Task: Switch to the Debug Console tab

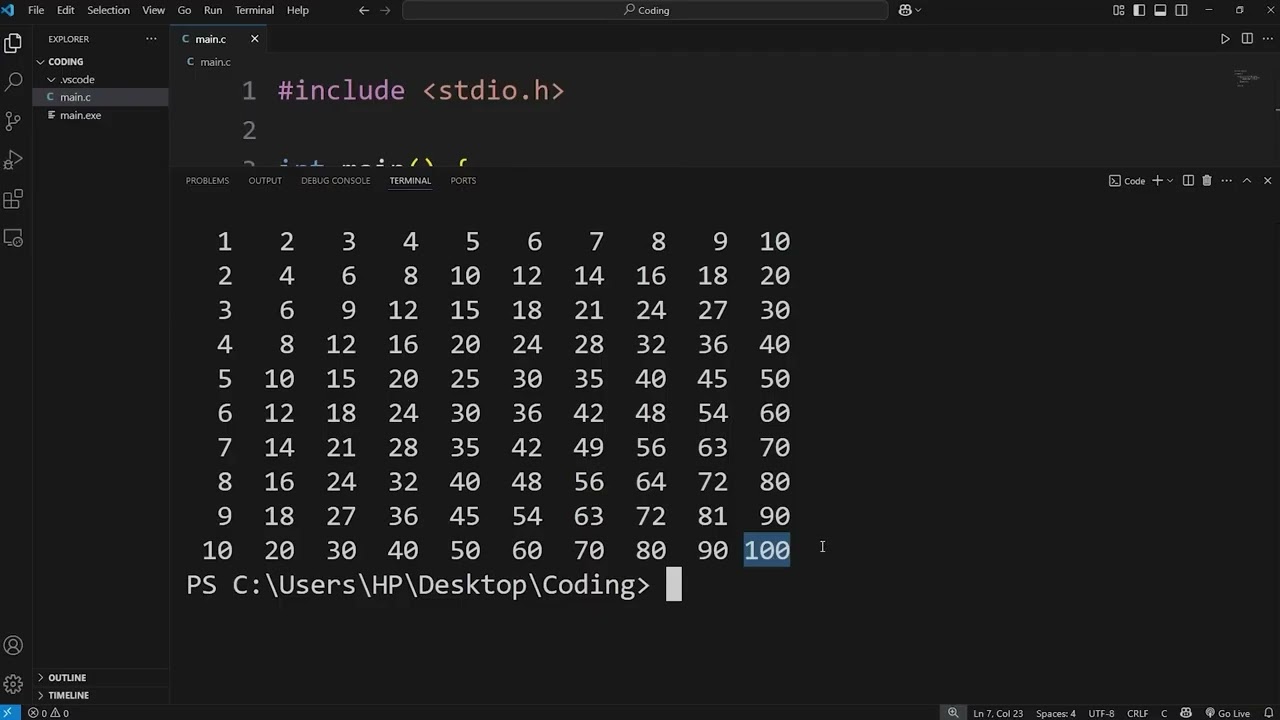Action: [335, 181]
